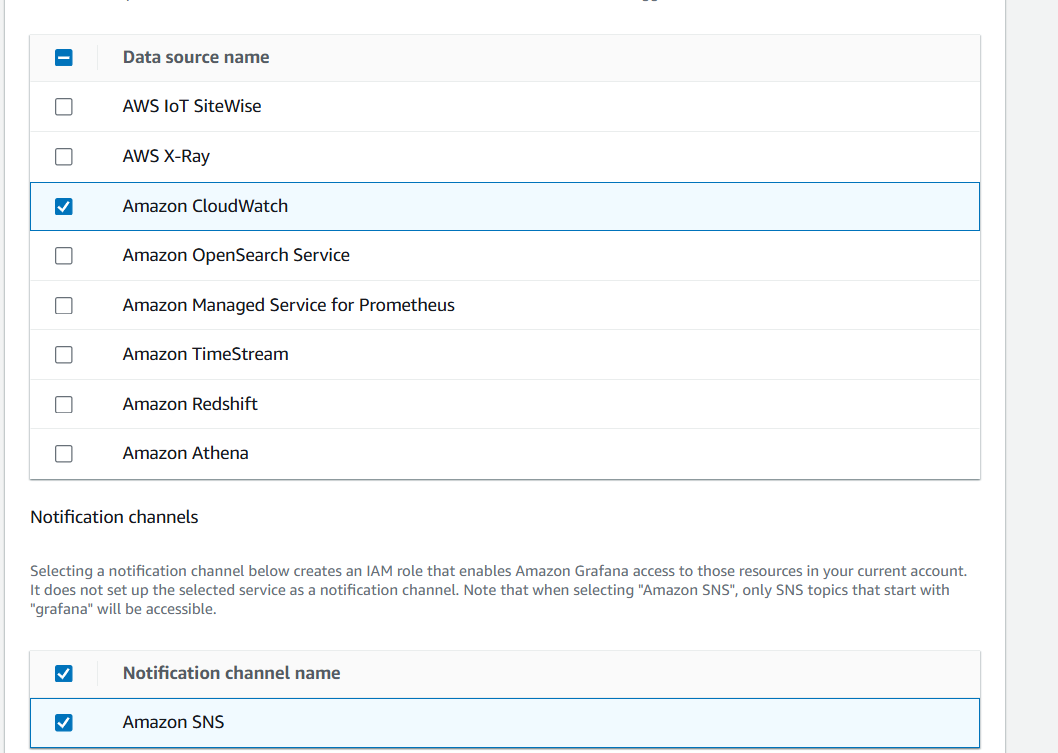Click the Amazon TimeStream row label

205,354
